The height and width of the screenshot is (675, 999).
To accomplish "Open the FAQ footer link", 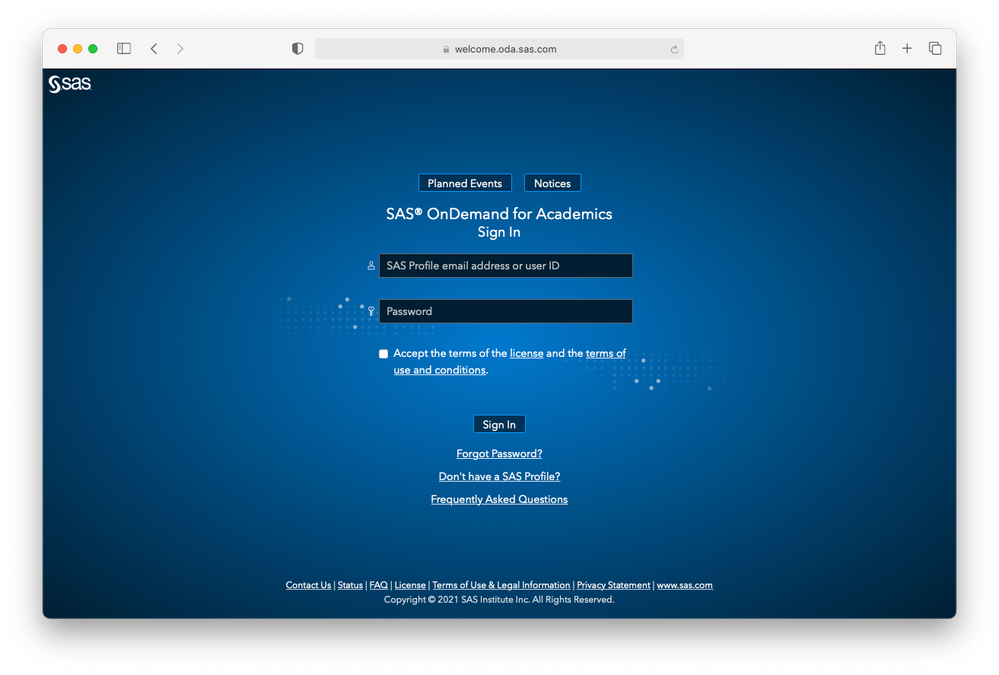I will pos(378,585).
